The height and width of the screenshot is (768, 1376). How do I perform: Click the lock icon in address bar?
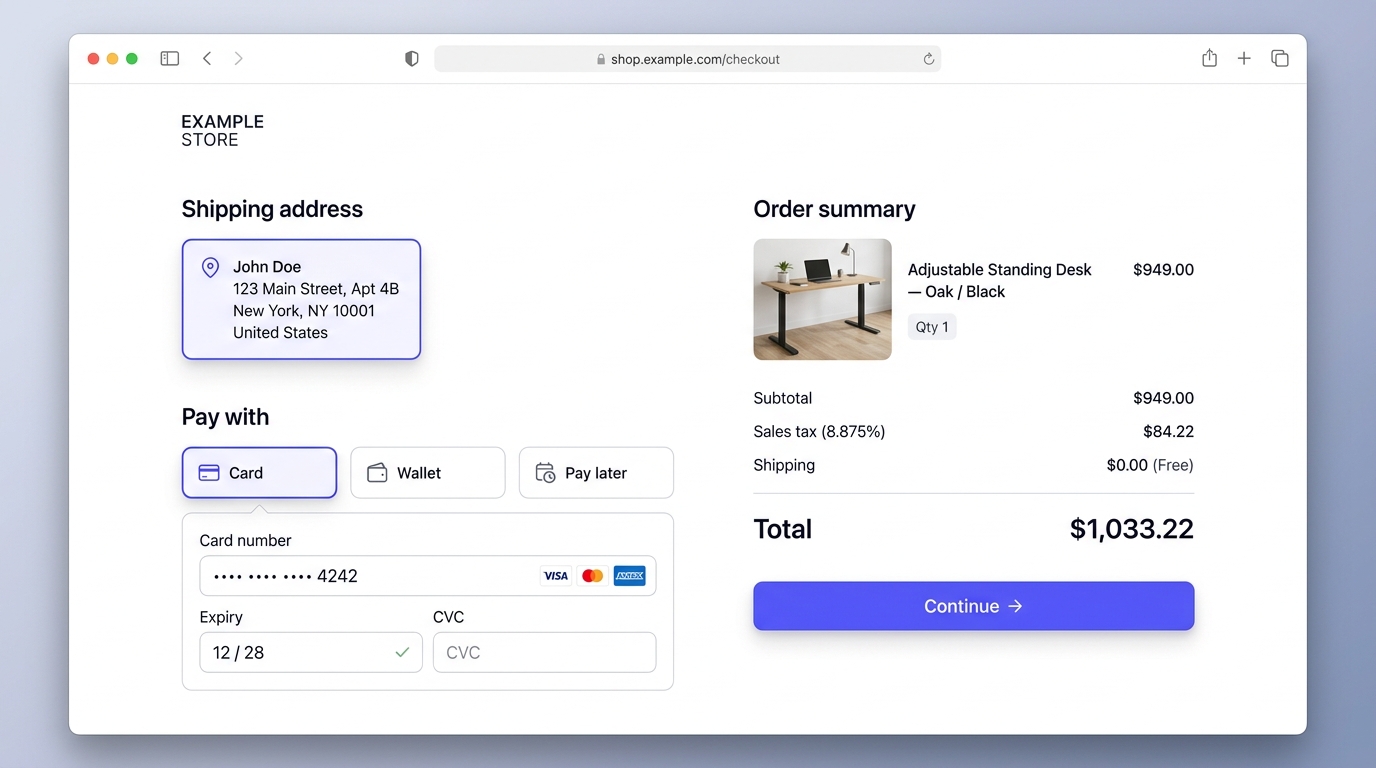[601, 59]
